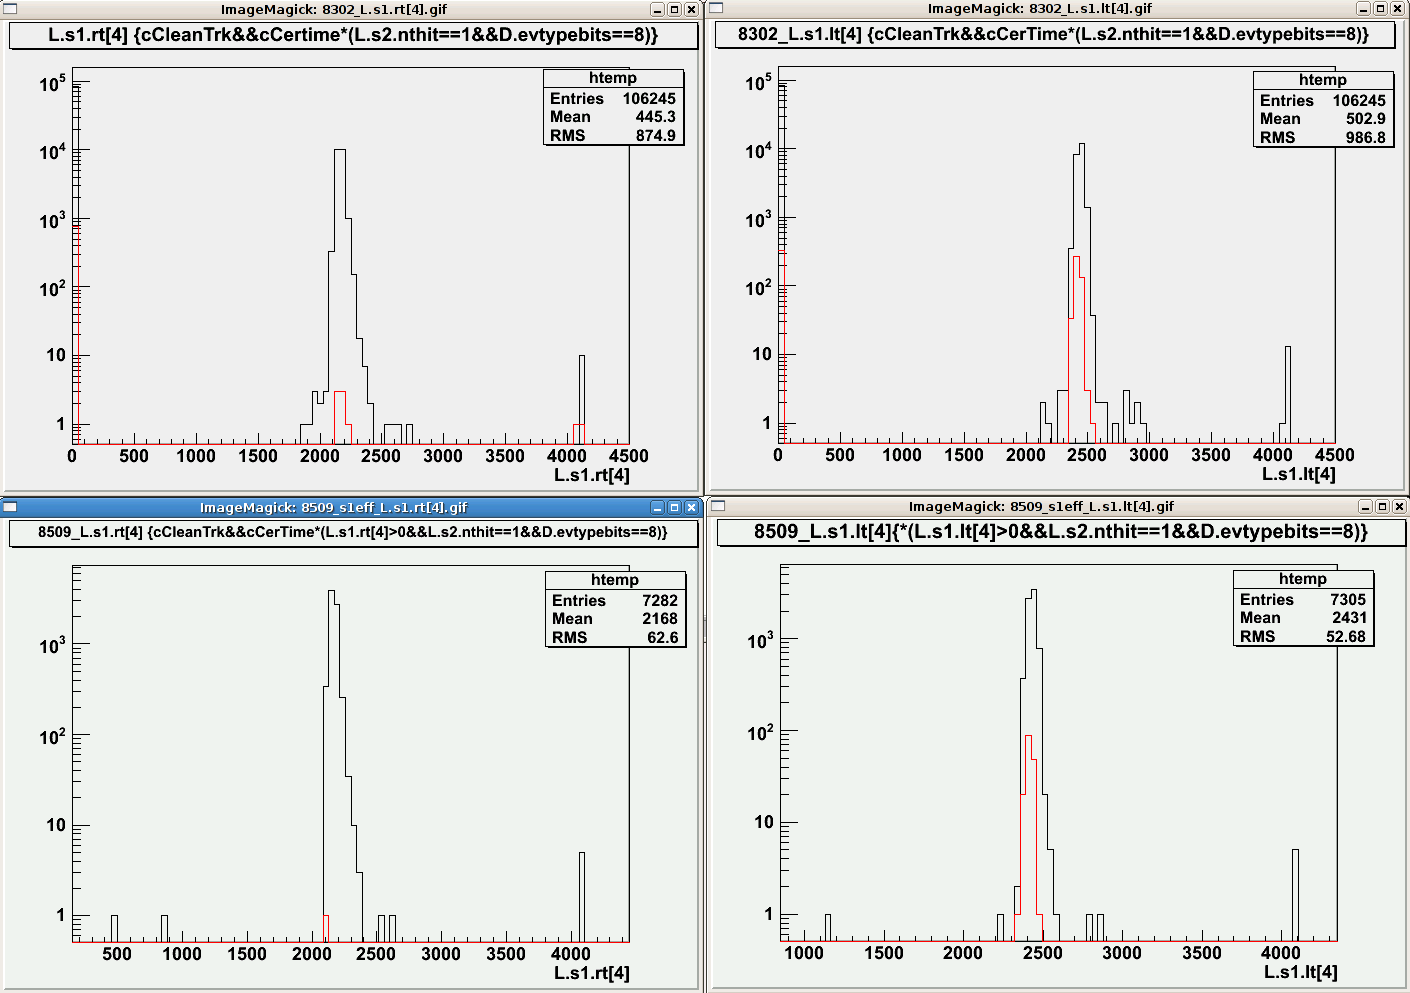
Task: Click Mean value 2168 in stats box
Action: (660, 619)
